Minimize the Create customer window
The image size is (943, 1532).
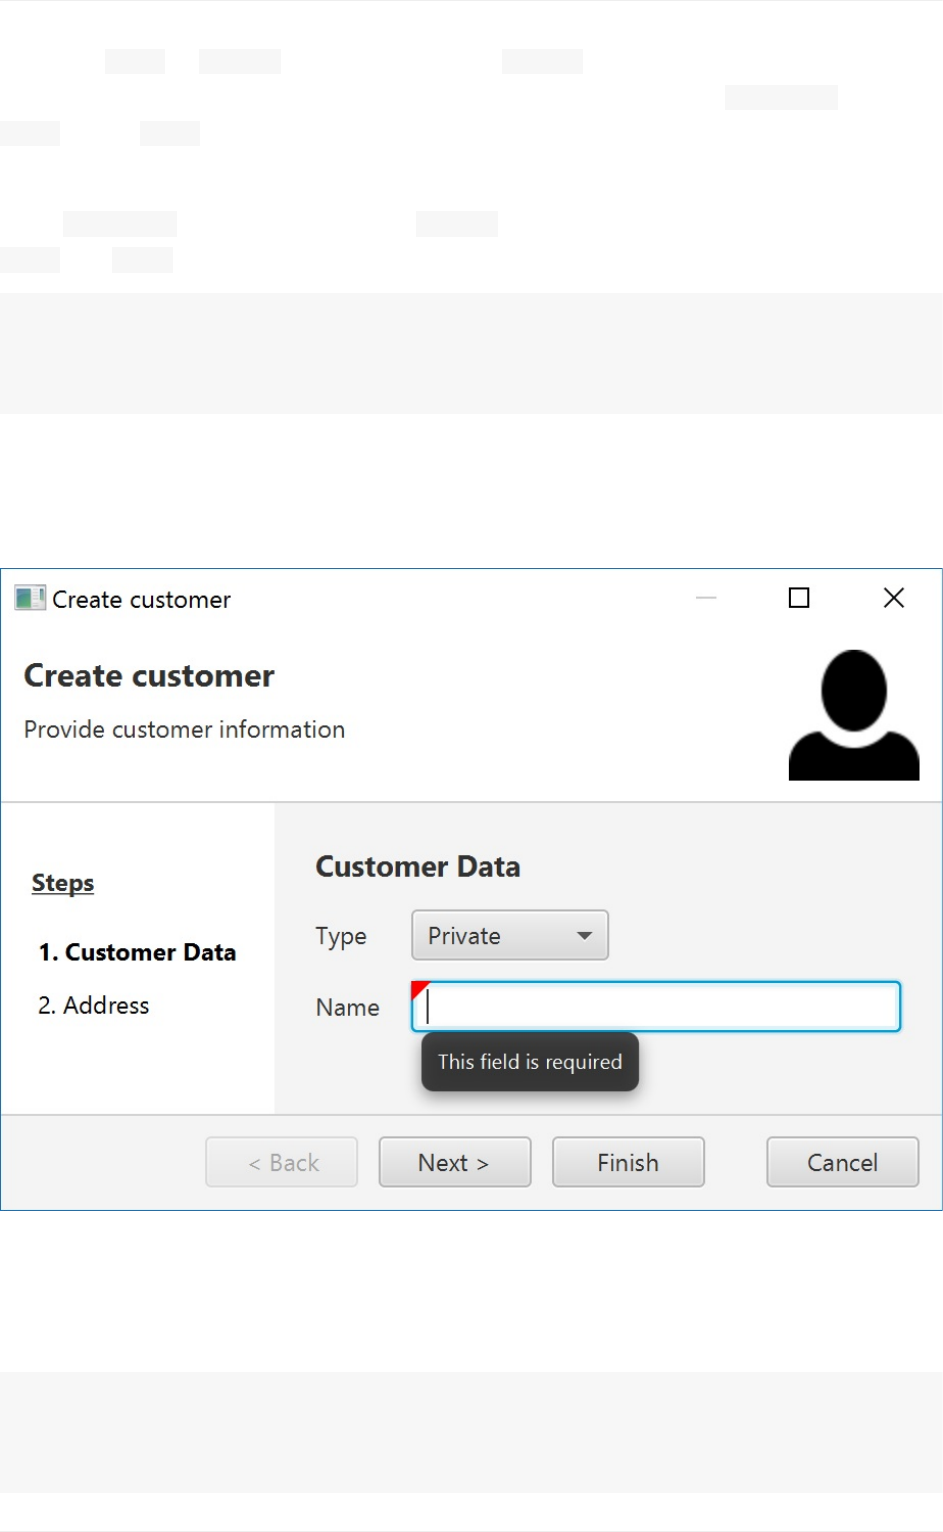(x=706, y=598)
